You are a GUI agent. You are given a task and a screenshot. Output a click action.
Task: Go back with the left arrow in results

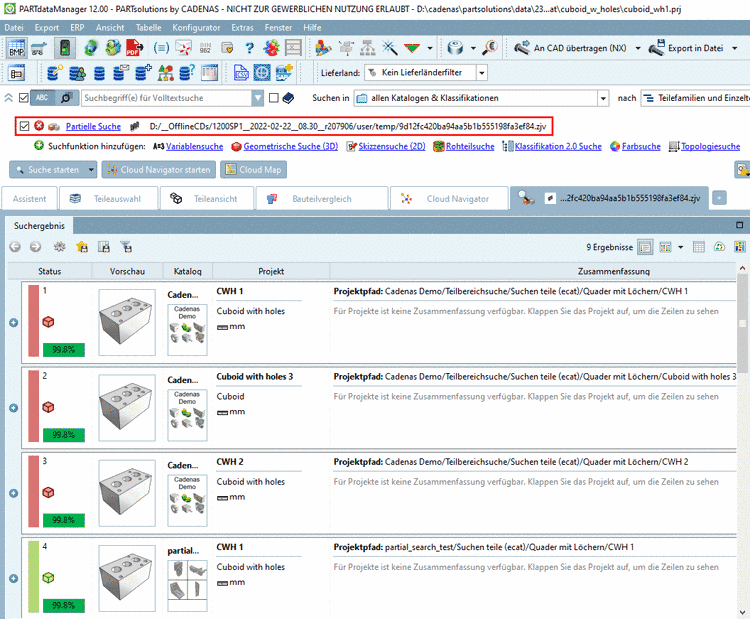(15, 247)
